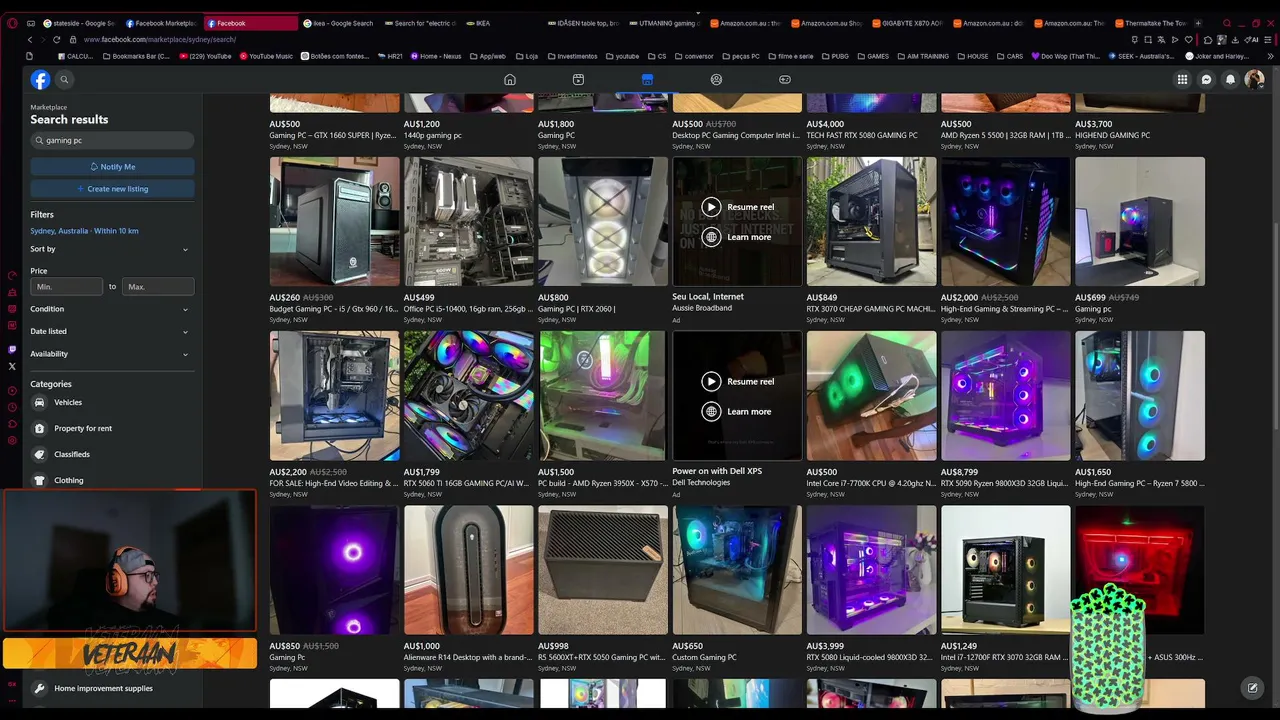The image size is (1280, 720).
Task: Click the browser back arrow
Action: (x=30, y=39)
